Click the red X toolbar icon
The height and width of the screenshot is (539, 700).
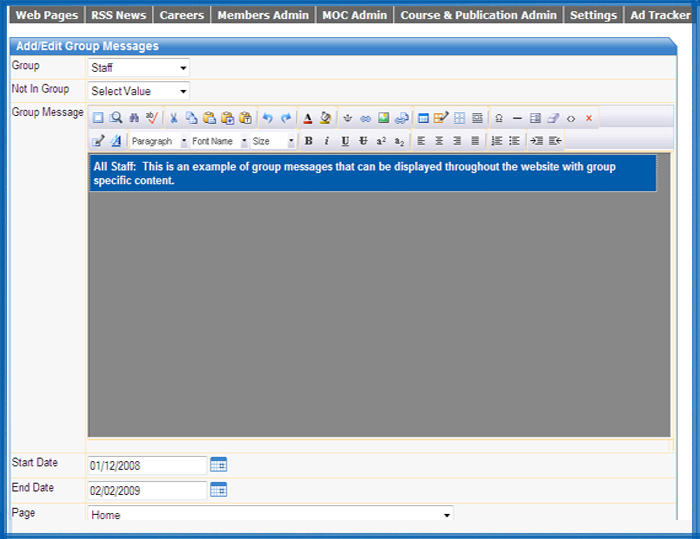coord(589,118)
